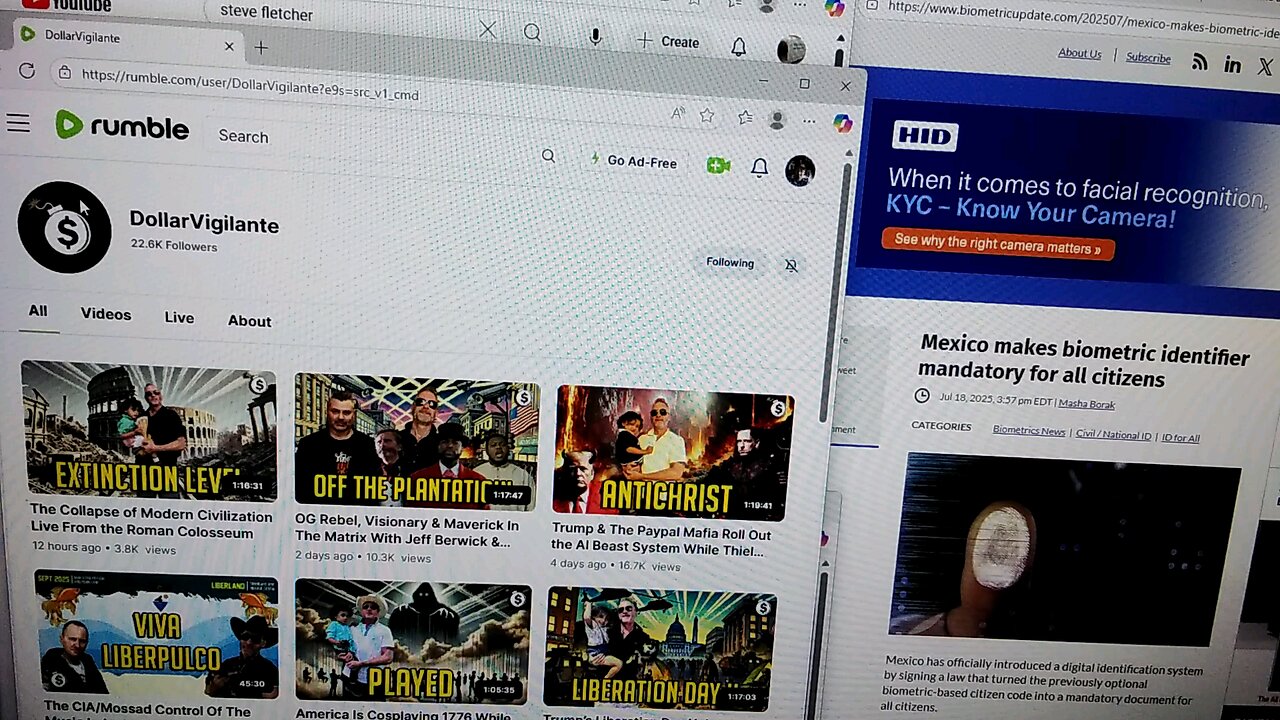Screen dimensions: 1280x720
Task: Open Liberation Day video thumbnail
Action: [x=660, y=649]
